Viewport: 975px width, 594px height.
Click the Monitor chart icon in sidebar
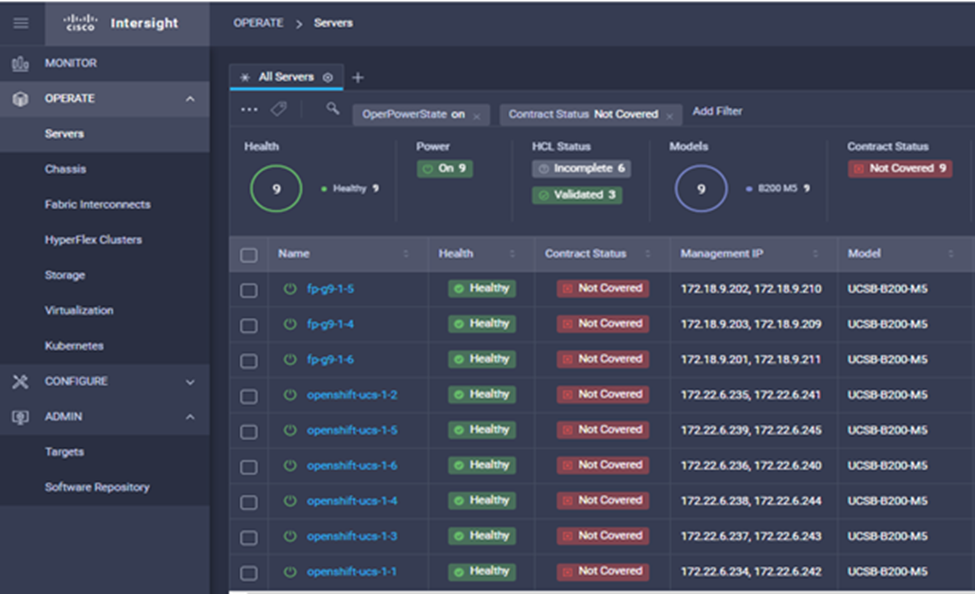click(x=20, y=63)
